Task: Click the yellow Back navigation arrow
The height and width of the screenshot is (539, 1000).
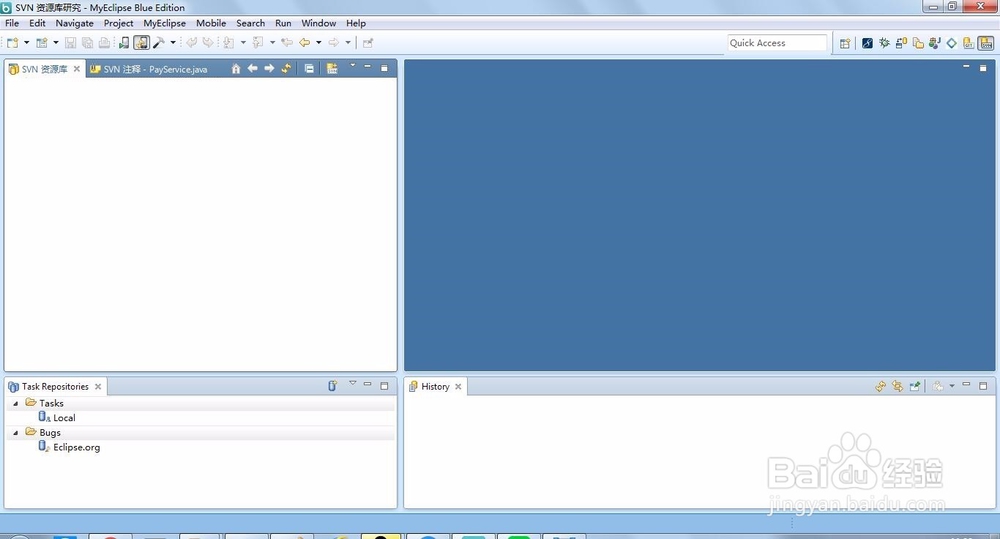Action: tap(305, 43)
